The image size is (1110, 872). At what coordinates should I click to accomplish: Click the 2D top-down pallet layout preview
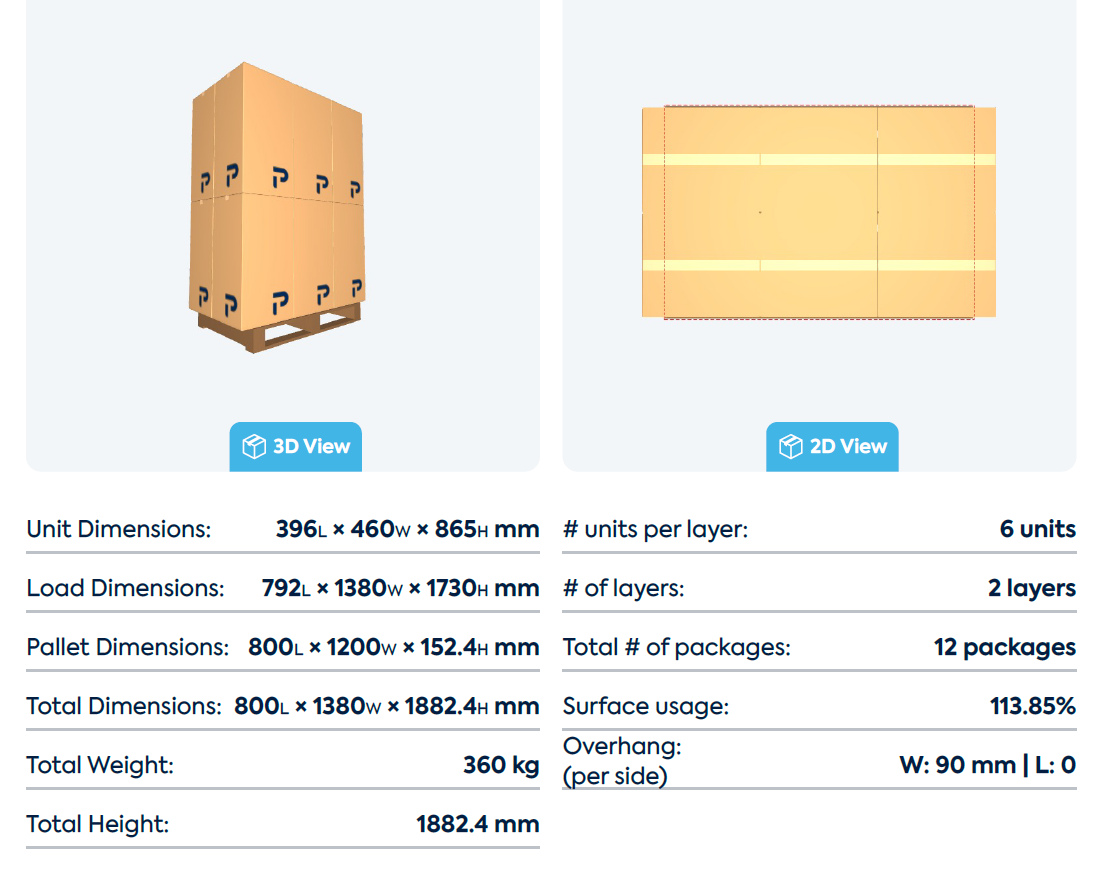coord(819,212)
